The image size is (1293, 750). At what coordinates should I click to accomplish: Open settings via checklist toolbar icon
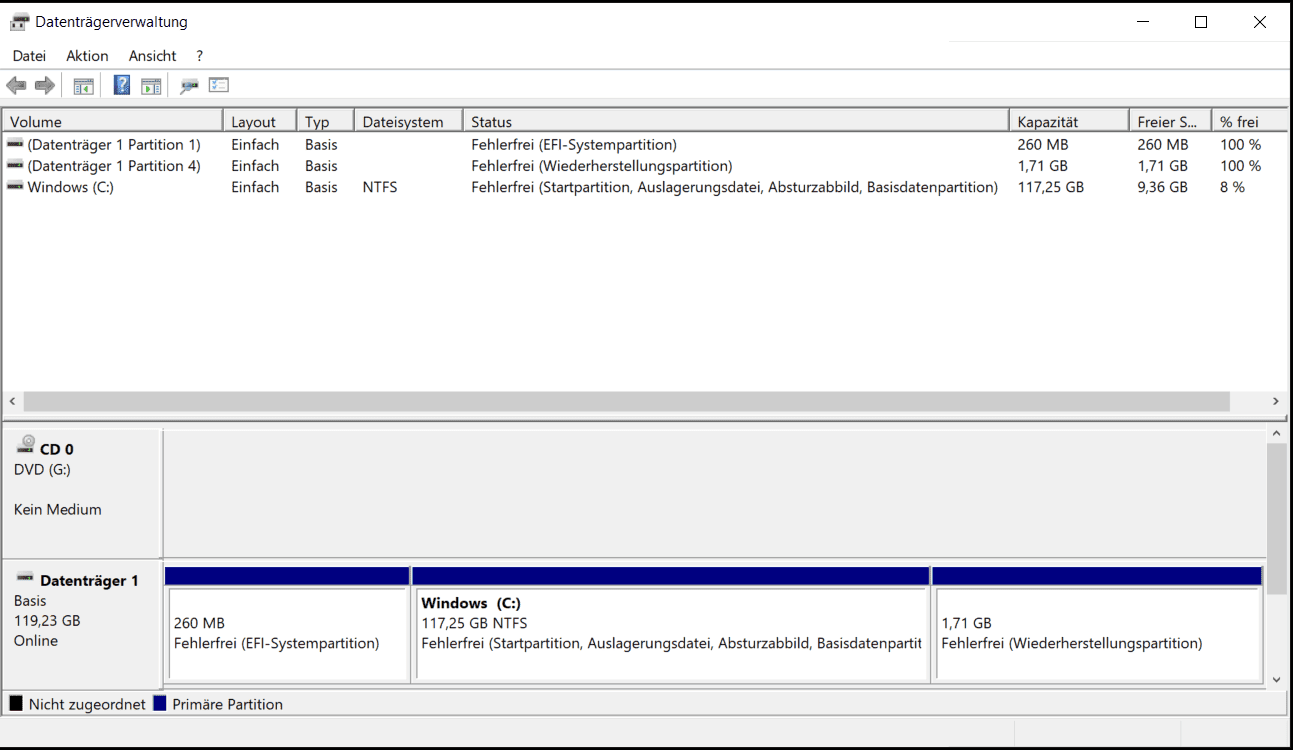(x=219, y=86)
